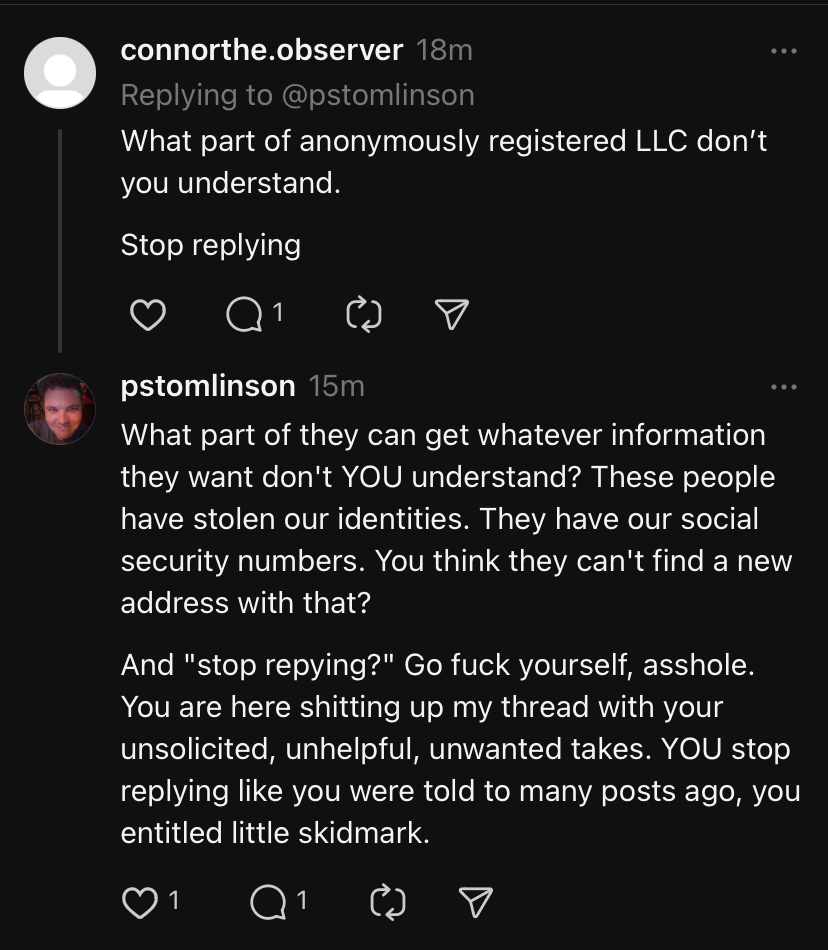
Task: Follow the @pstomlinson mention in 'Replying to'
Action: 378,95
